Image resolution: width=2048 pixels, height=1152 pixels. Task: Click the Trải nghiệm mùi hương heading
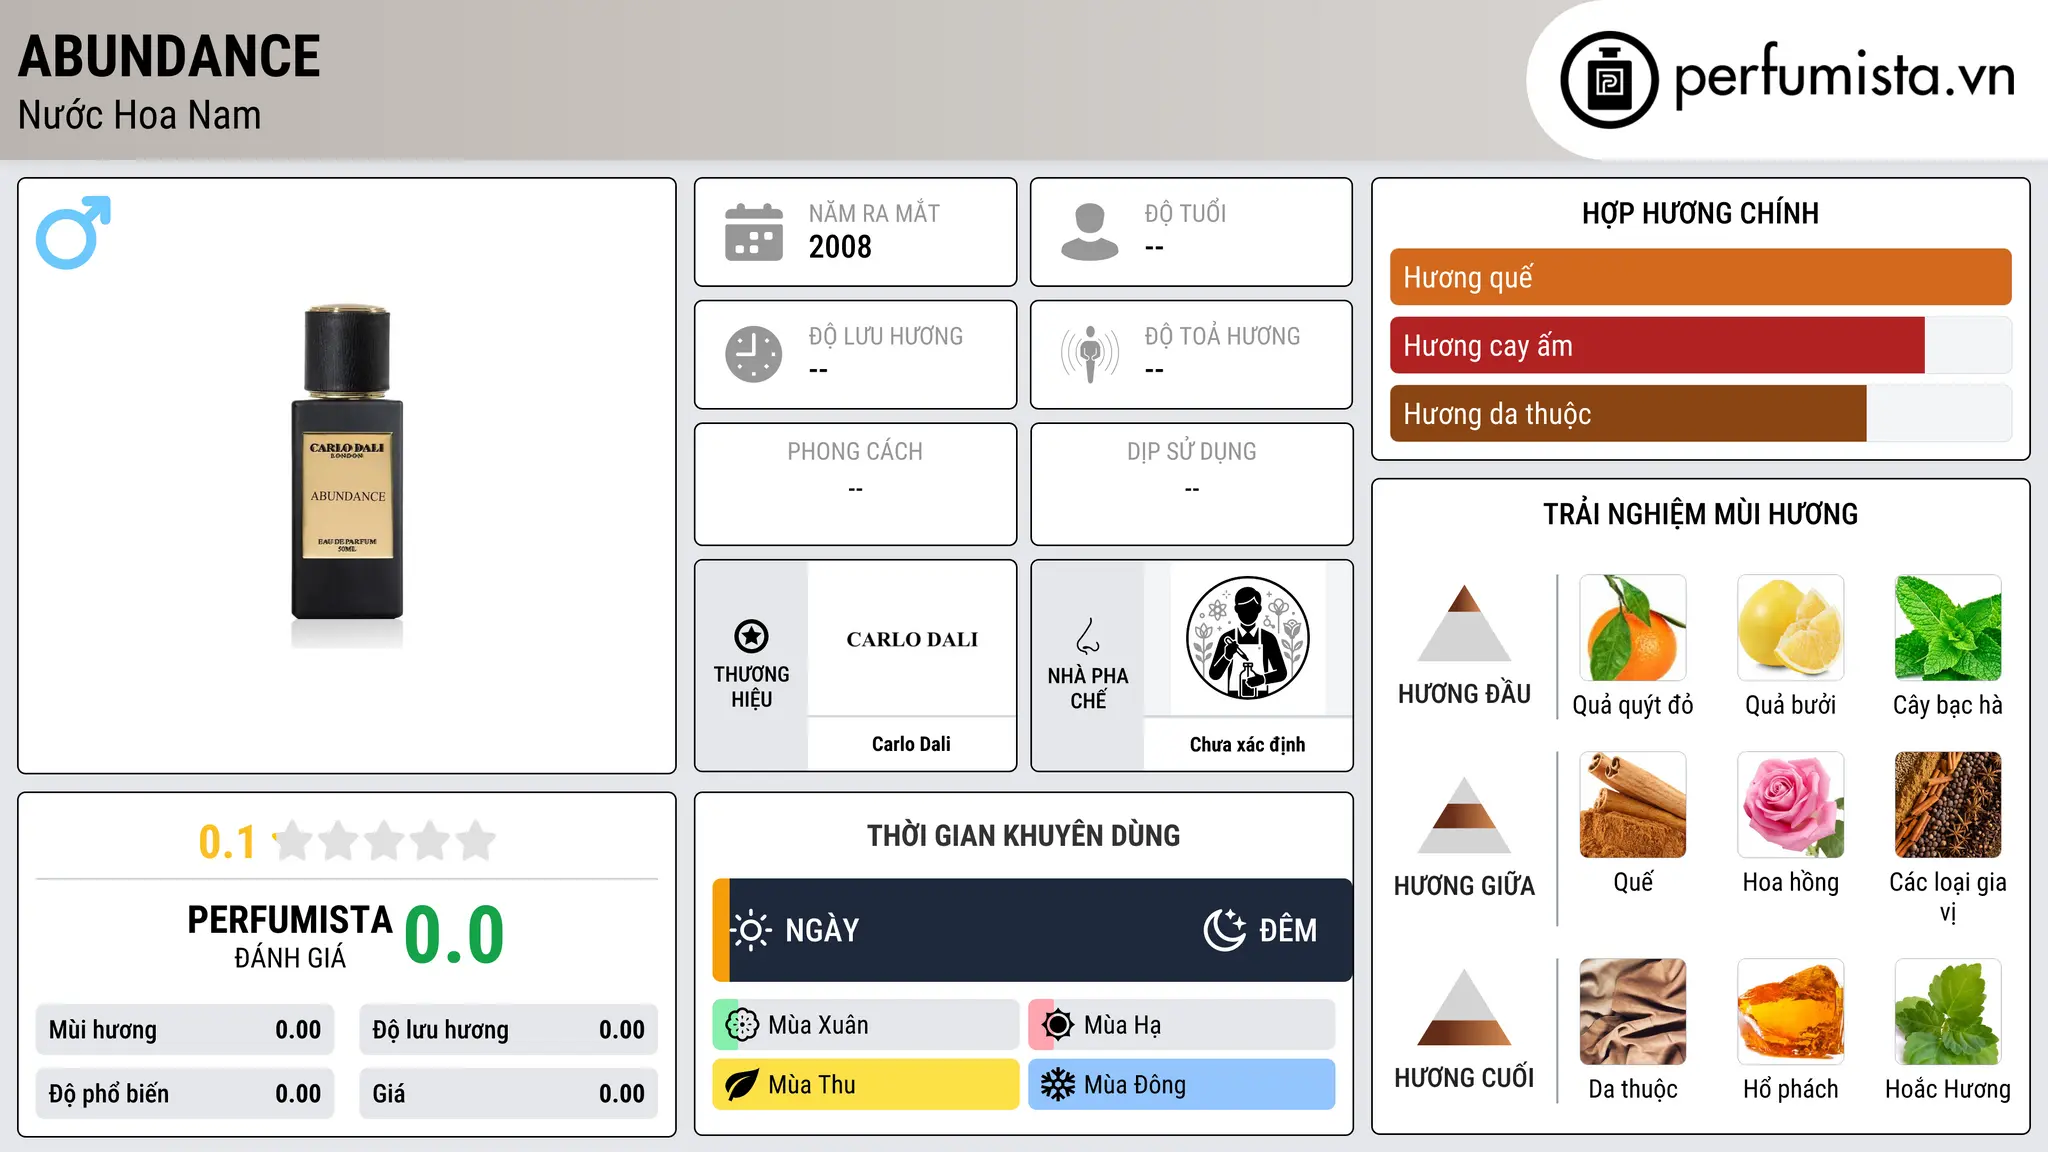[x=1700, y=514]
